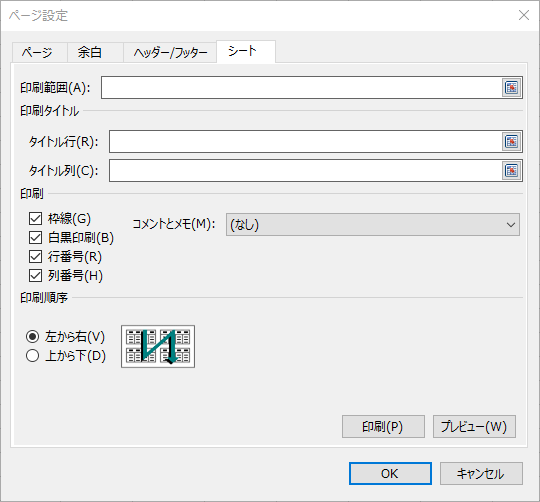Confirm with the OK button
Image resolution: width=540 pixels, height=502 pixels.
point(390,473)
